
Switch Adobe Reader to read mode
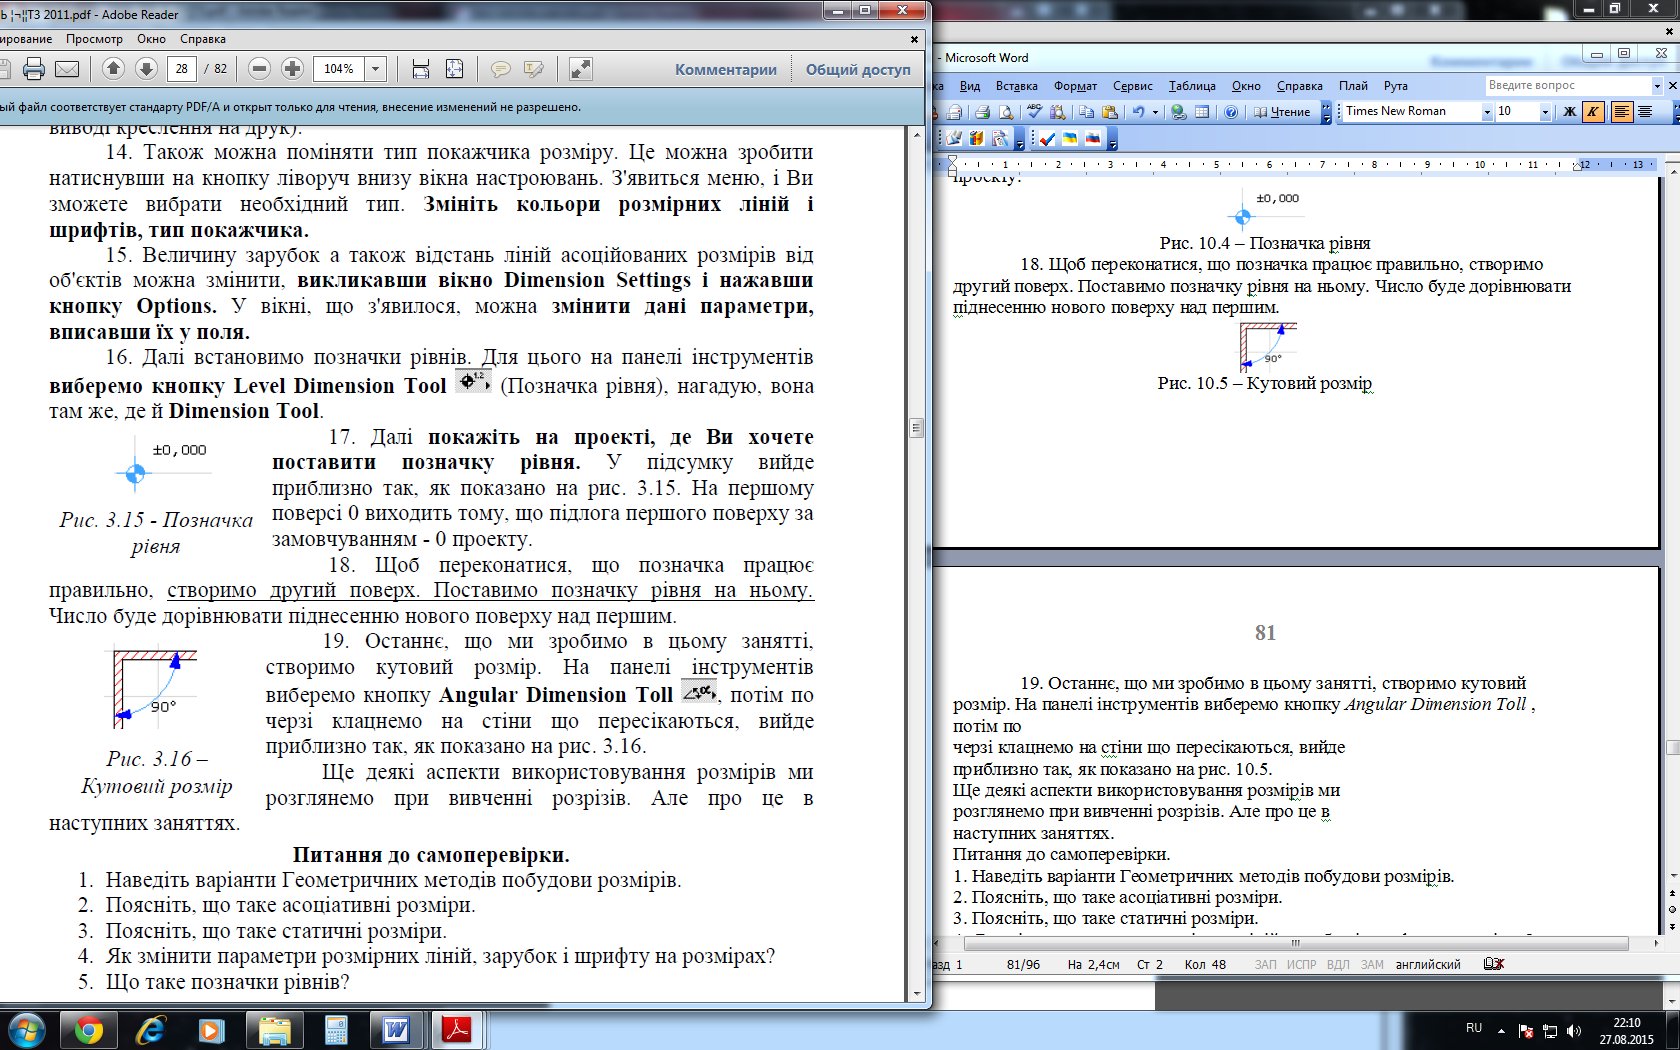(x=581, y=68)
